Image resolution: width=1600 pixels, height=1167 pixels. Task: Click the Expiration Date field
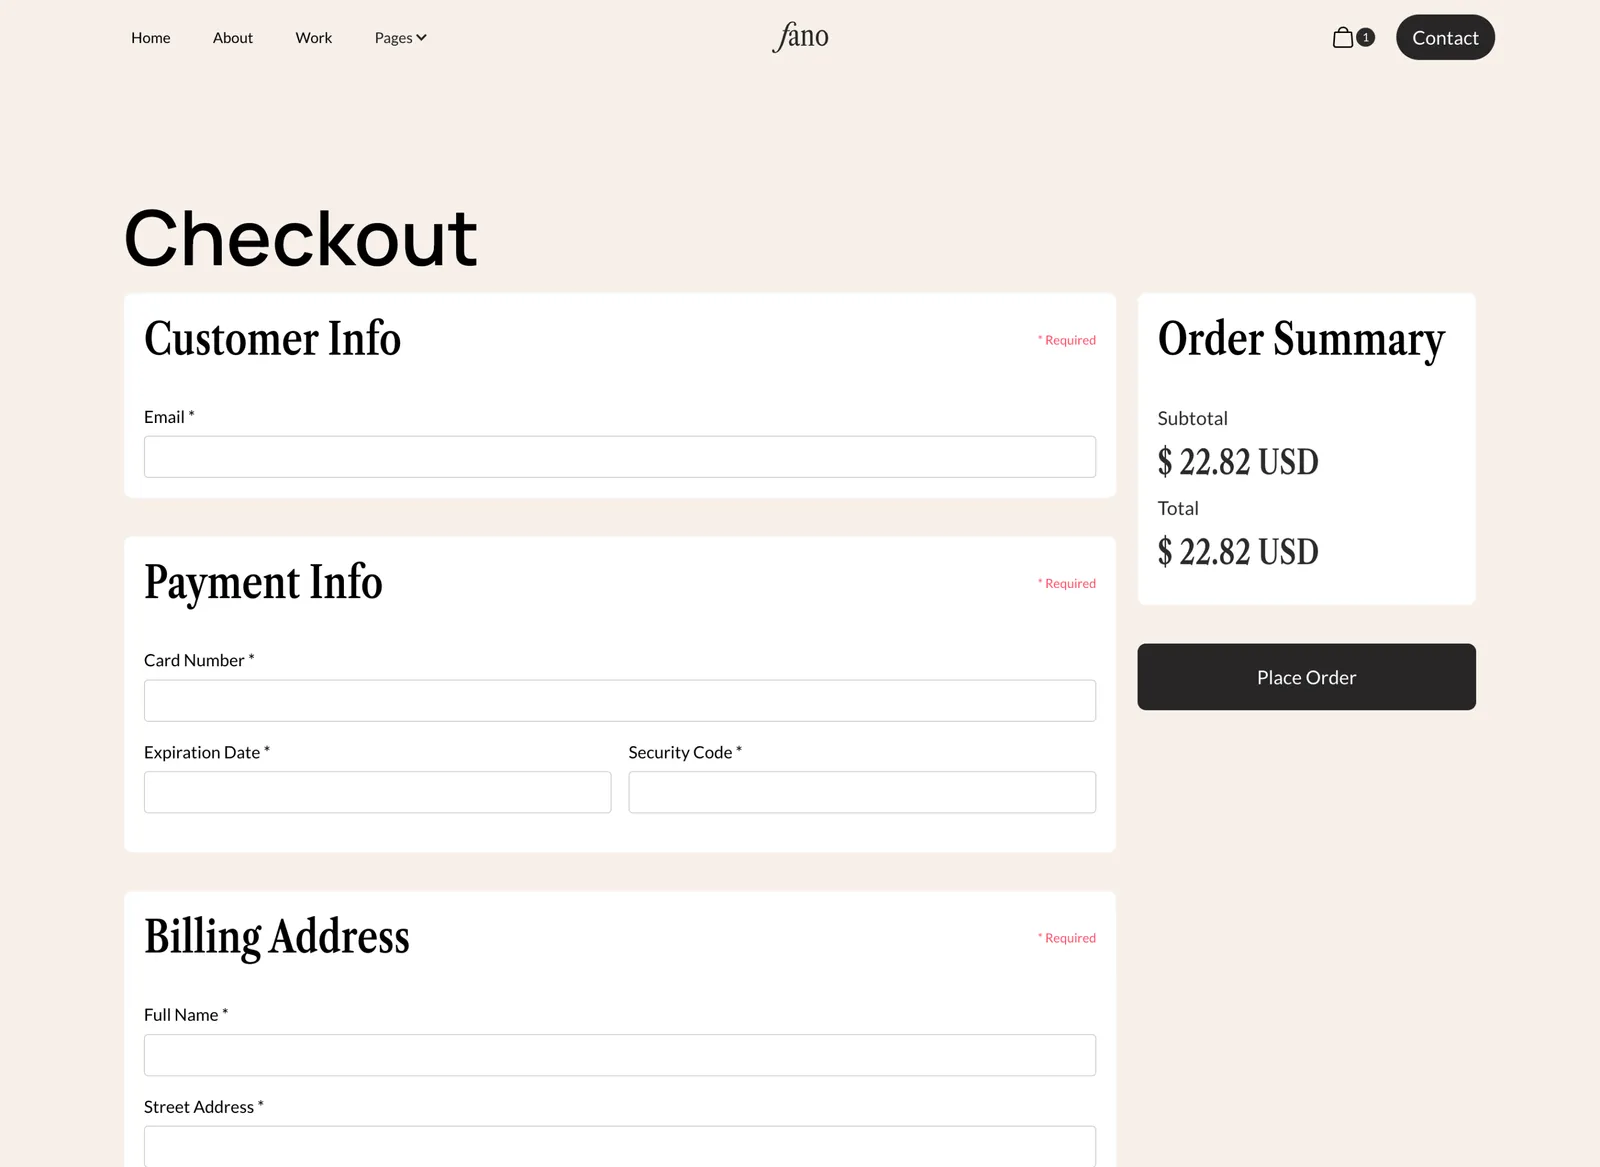[x=377, y=792]
